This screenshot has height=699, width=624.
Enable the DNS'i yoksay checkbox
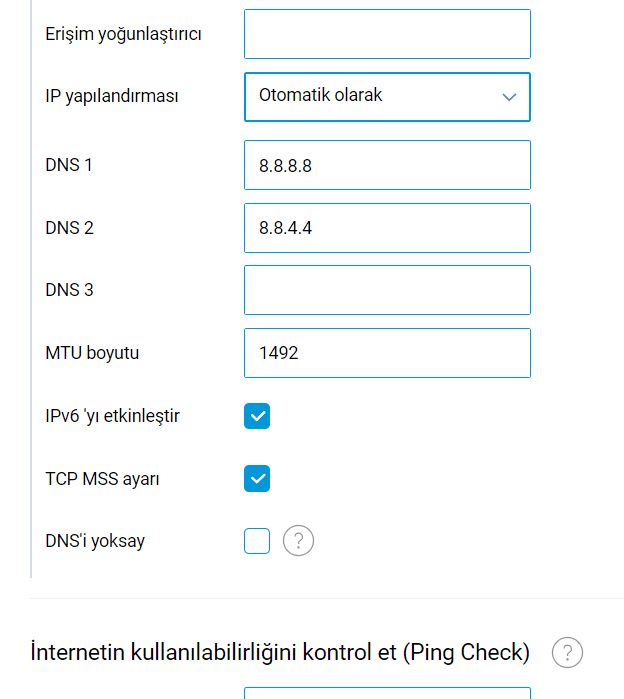tap(257, 541)
